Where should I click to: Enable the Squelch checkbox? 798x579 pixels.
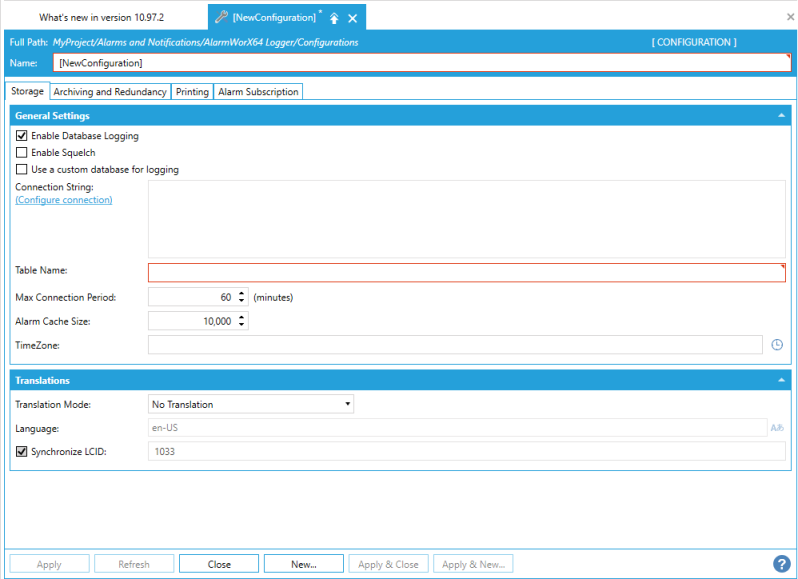tap(22, 153)
